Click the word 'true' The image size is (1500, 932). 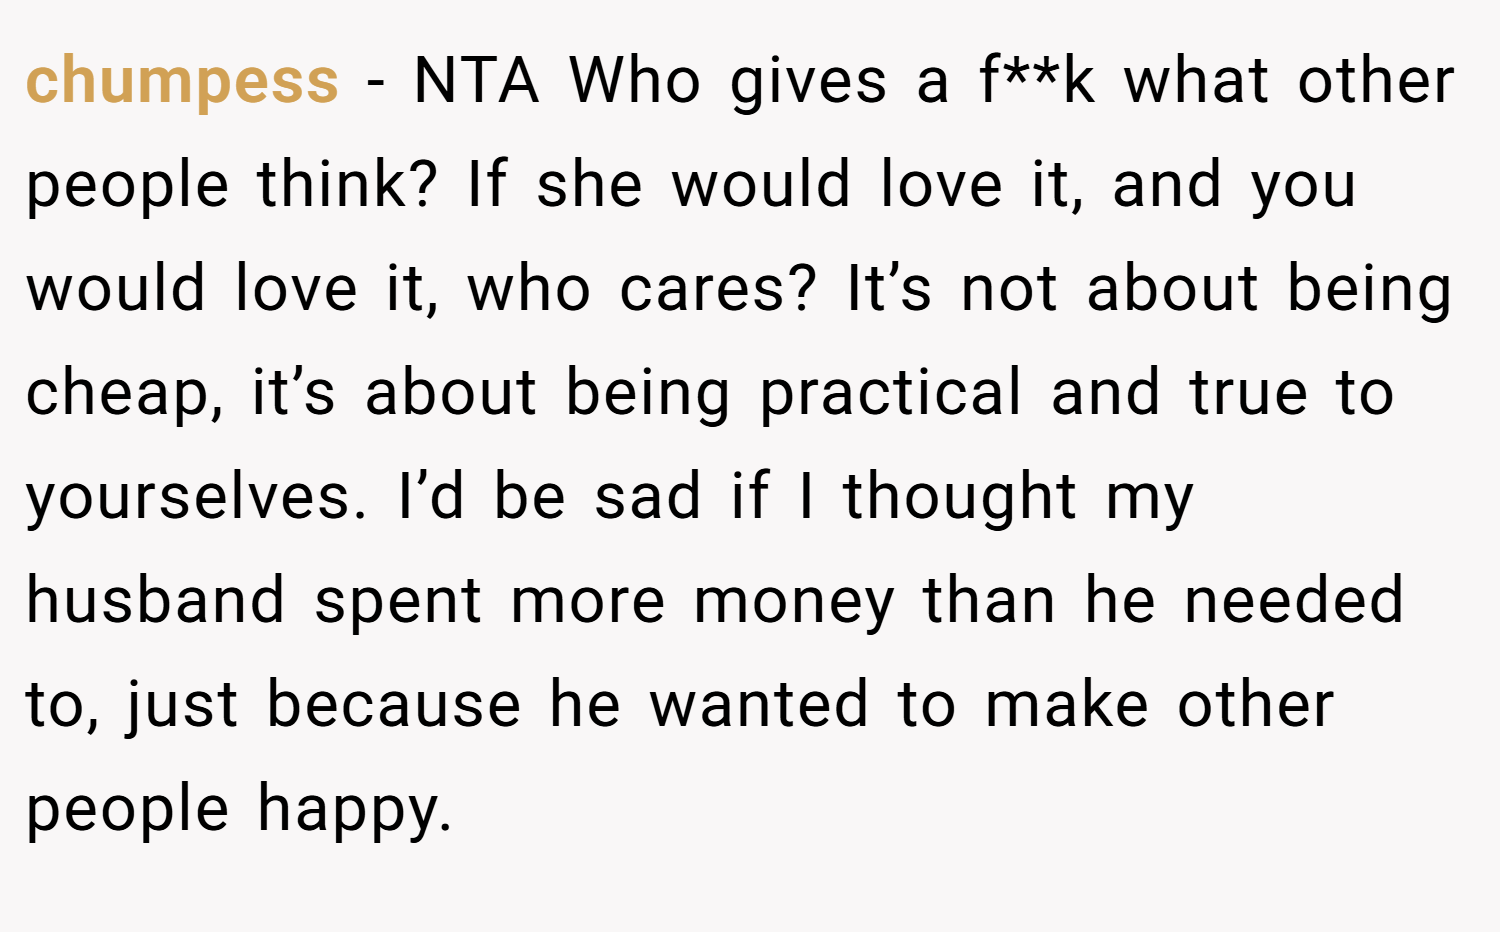pos(1248,392)
